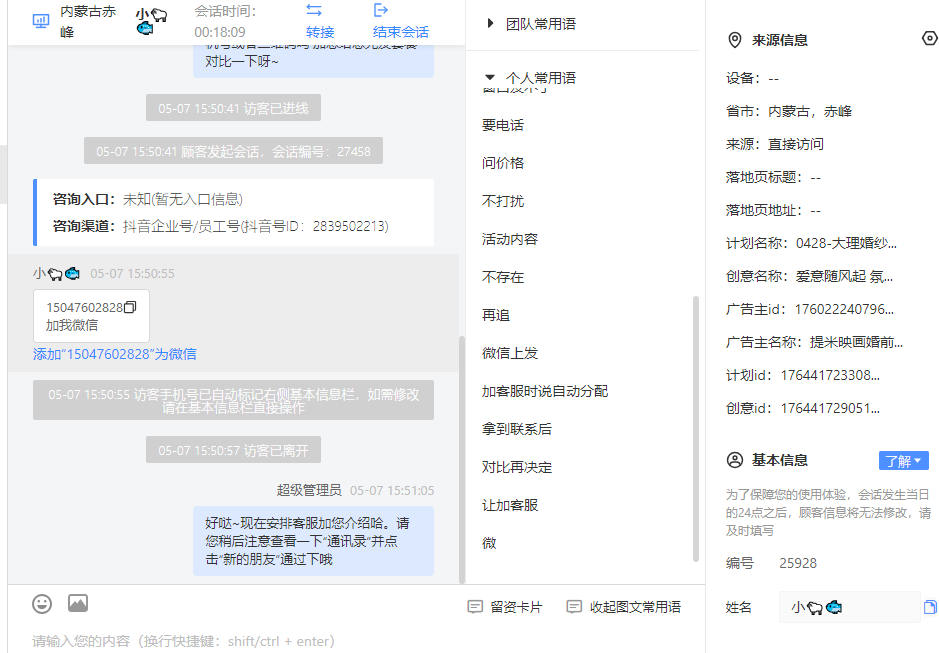
Task: Click the 内蒙古赤峰 visitor location label
Action: (x=88, y=22)
